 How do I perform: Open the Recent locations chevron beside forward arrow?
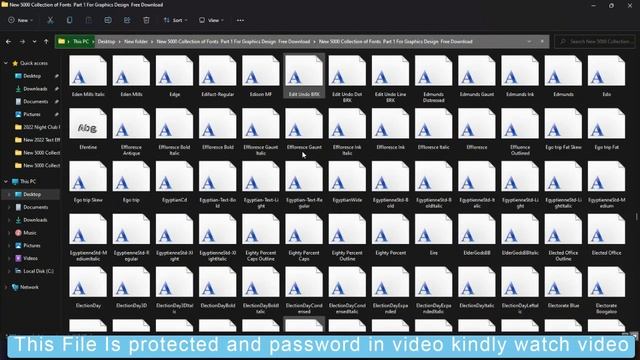(x=34, y=42)
